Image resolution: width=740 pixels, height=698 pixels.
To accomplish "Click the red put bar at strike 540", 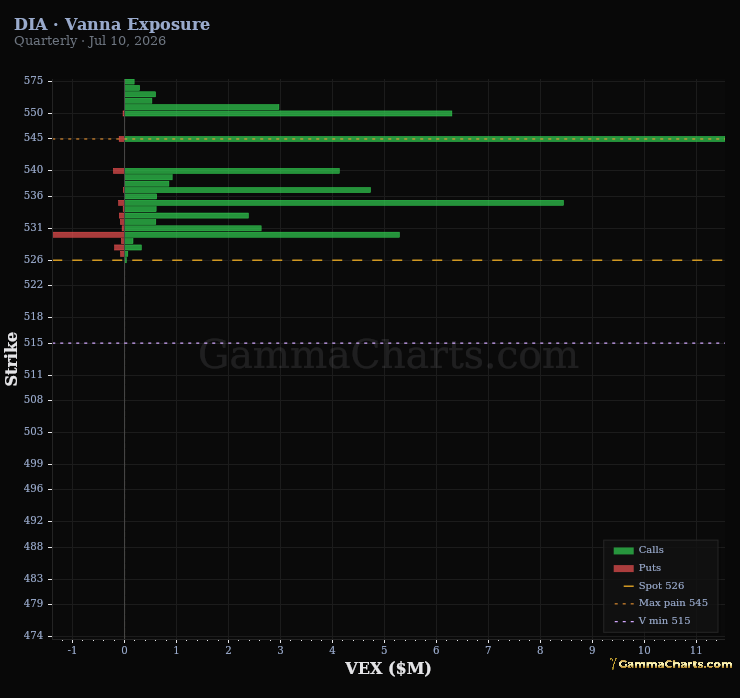I will [118, 171].
